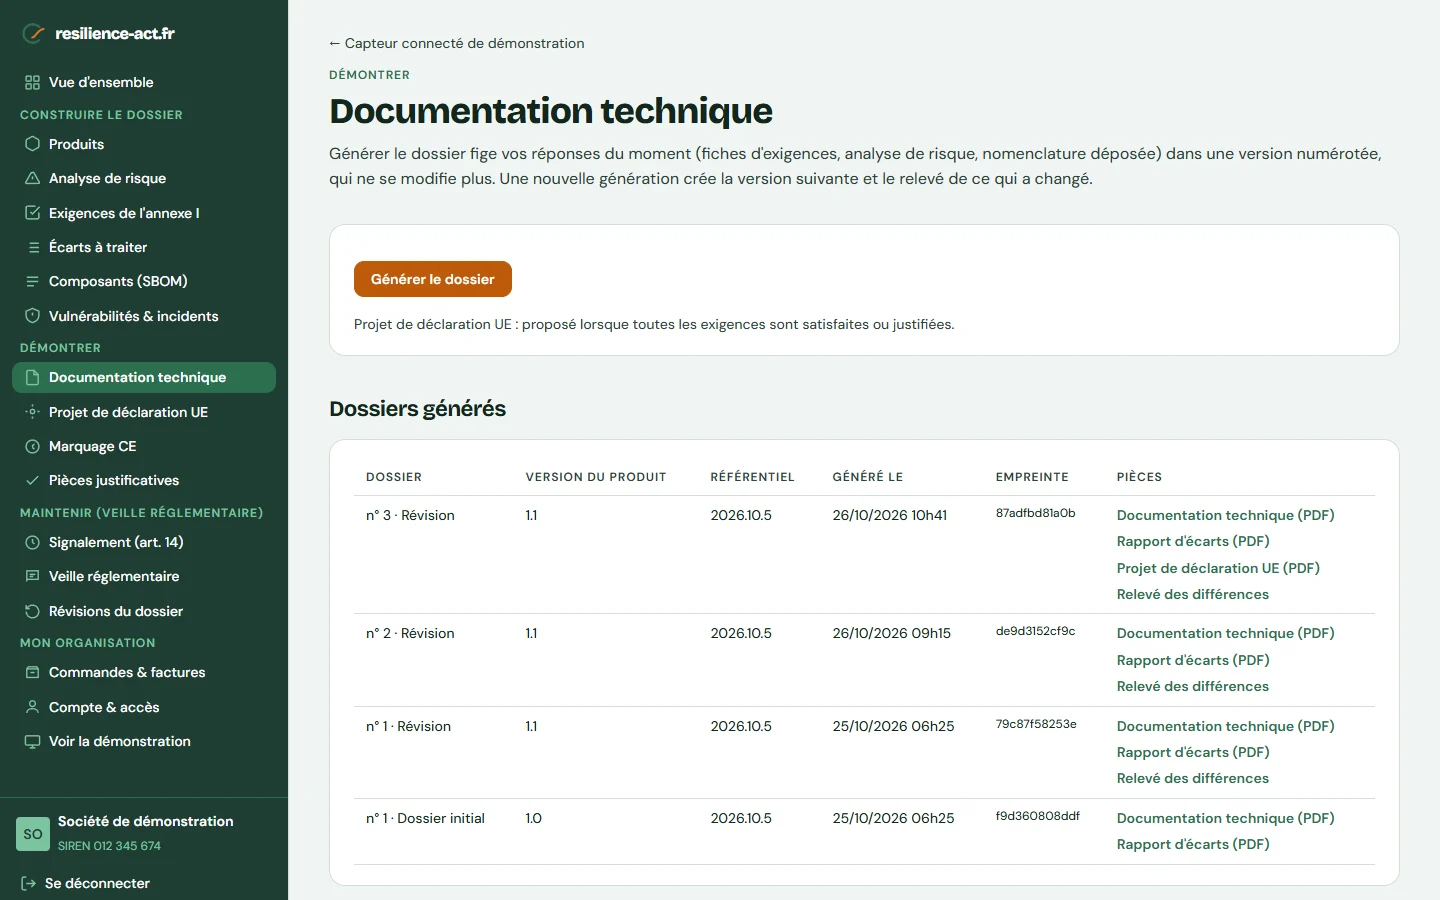The width and height of the screenshot is (1440, 900).
Task: Open dossier n° 2 Rapport d'écarts (PDF)
Action: tap(1193, 660)
